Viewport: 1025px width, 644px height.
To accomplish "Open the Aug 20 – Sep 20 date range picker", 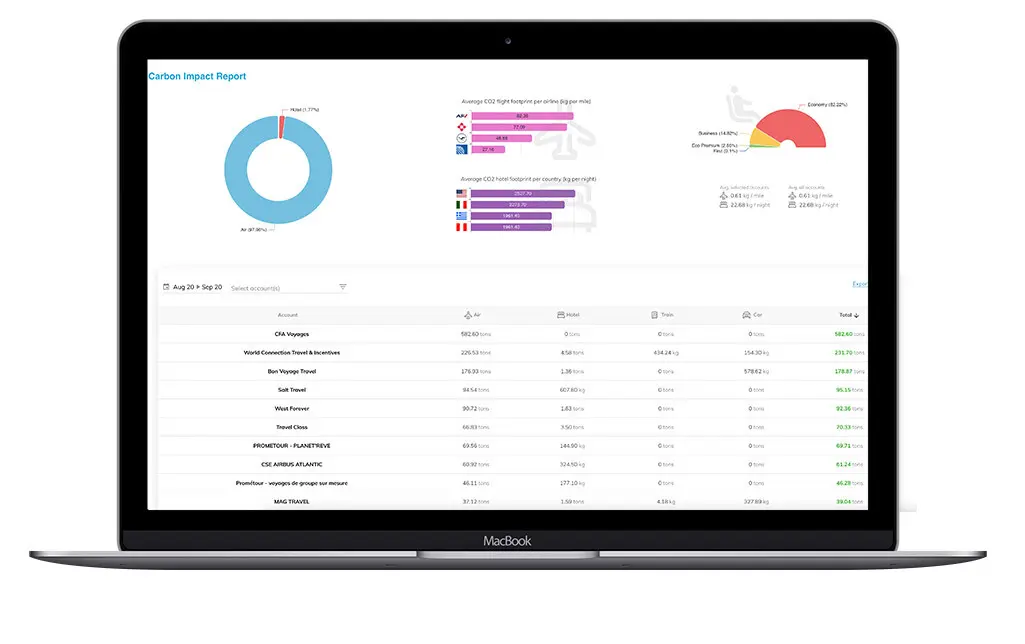I will [197, 287].
